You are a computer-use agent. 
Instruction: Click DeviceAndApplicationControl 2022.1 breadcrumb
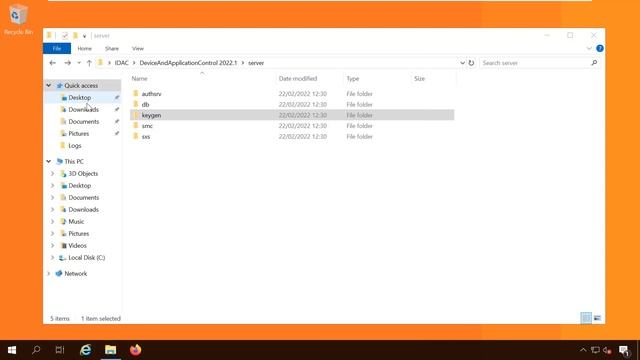point(188,63)
